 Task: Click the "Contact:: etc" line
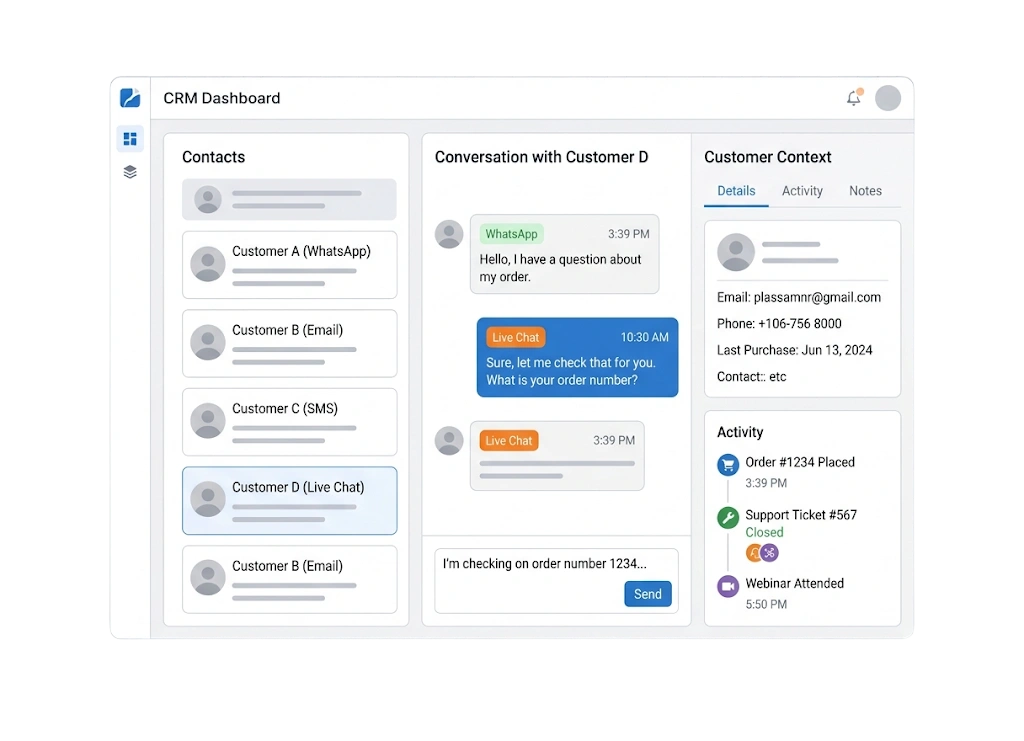tap(752, 376)
